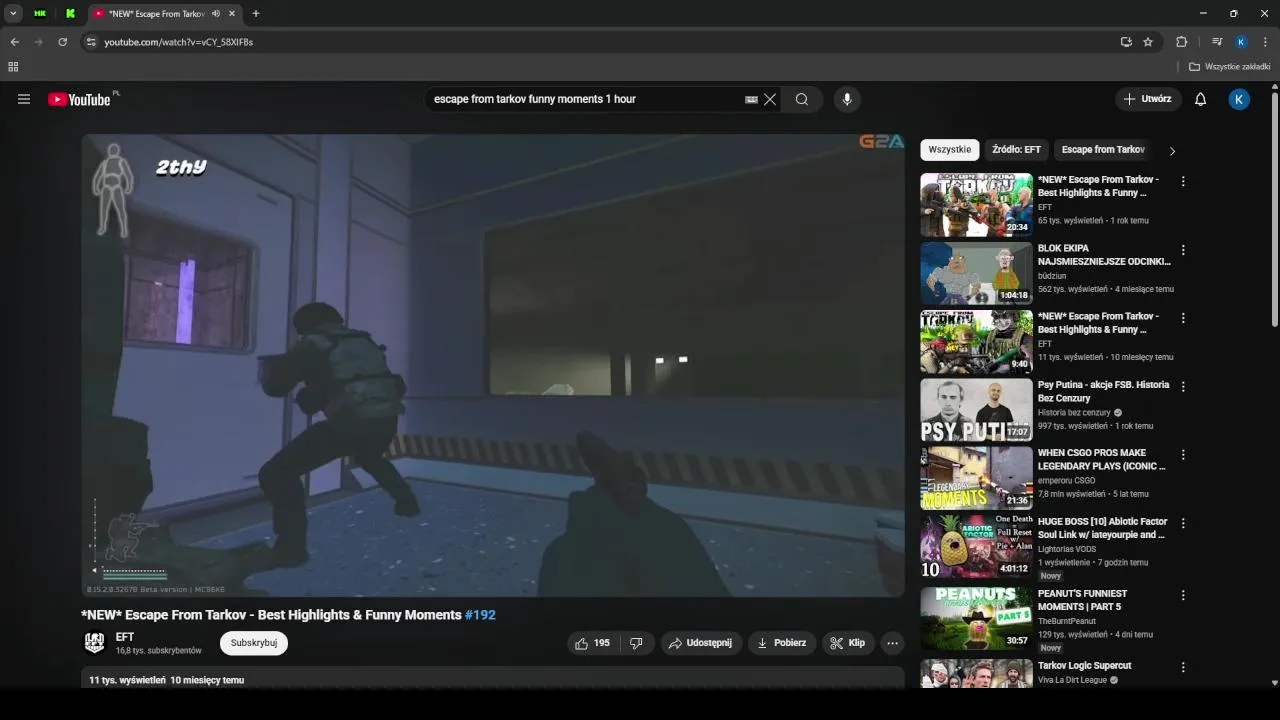
Task: Switch to the second pinned green tab
Action: [70, 14]
